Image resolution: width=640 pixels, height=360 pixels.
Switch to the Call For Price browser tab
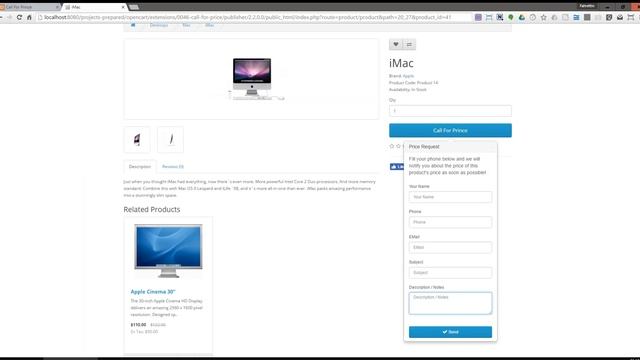(x=29, y=7)
